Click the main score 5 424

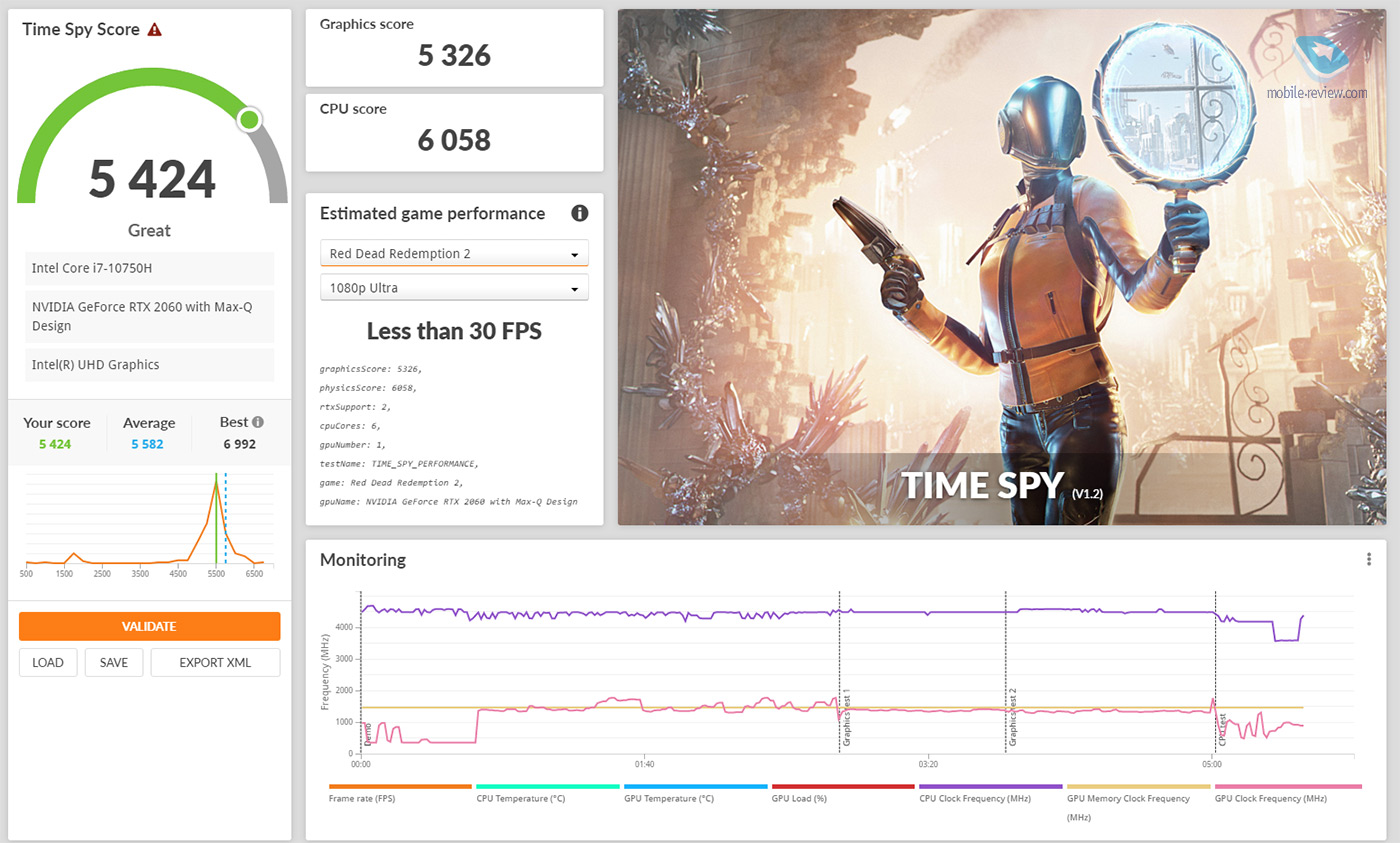pyautogui.click(x=152, y=179)
